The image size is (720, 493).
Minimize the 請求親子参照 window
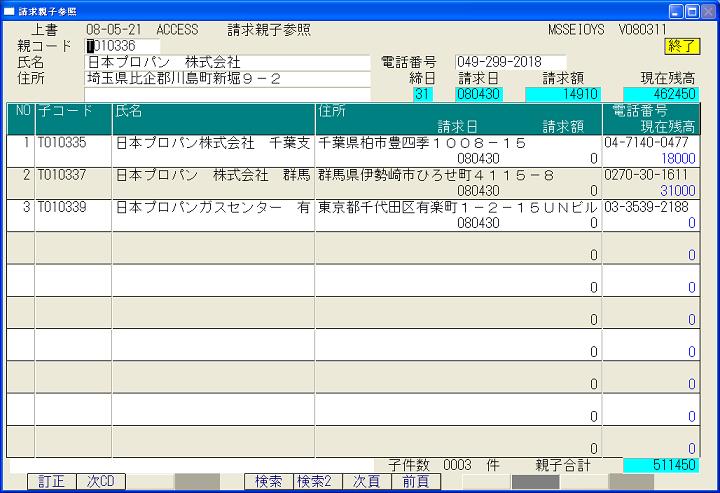[675, 11]
